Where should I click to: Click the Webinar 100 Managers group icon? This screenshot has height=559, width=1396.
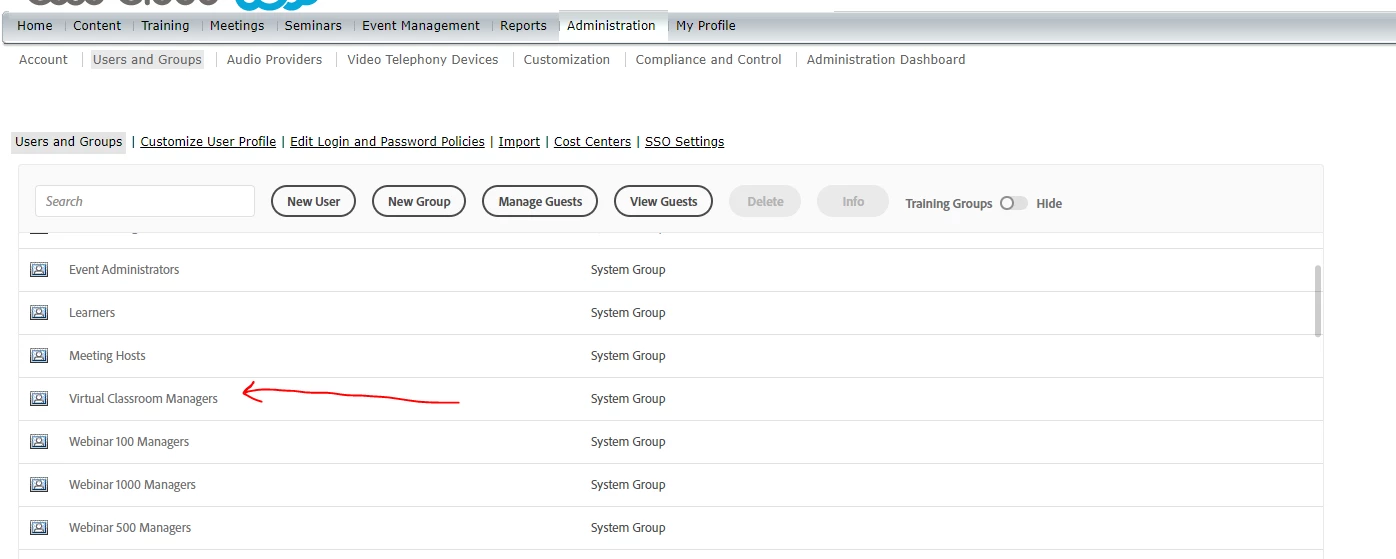(39, 442)
